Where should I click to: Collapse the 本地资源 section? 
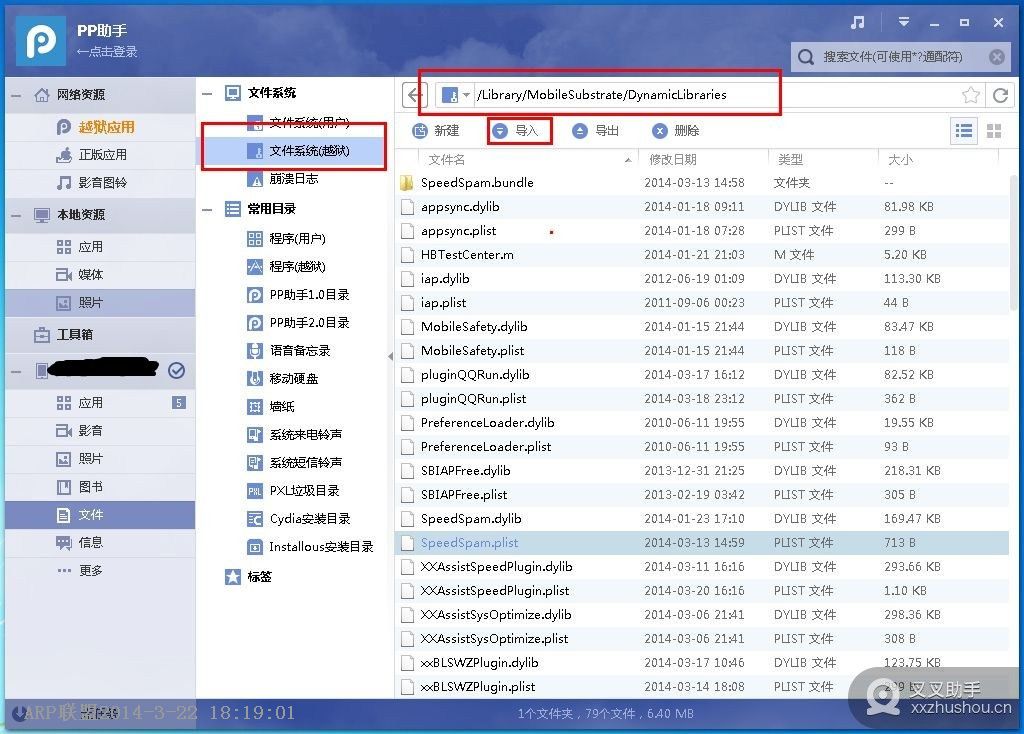16,215
